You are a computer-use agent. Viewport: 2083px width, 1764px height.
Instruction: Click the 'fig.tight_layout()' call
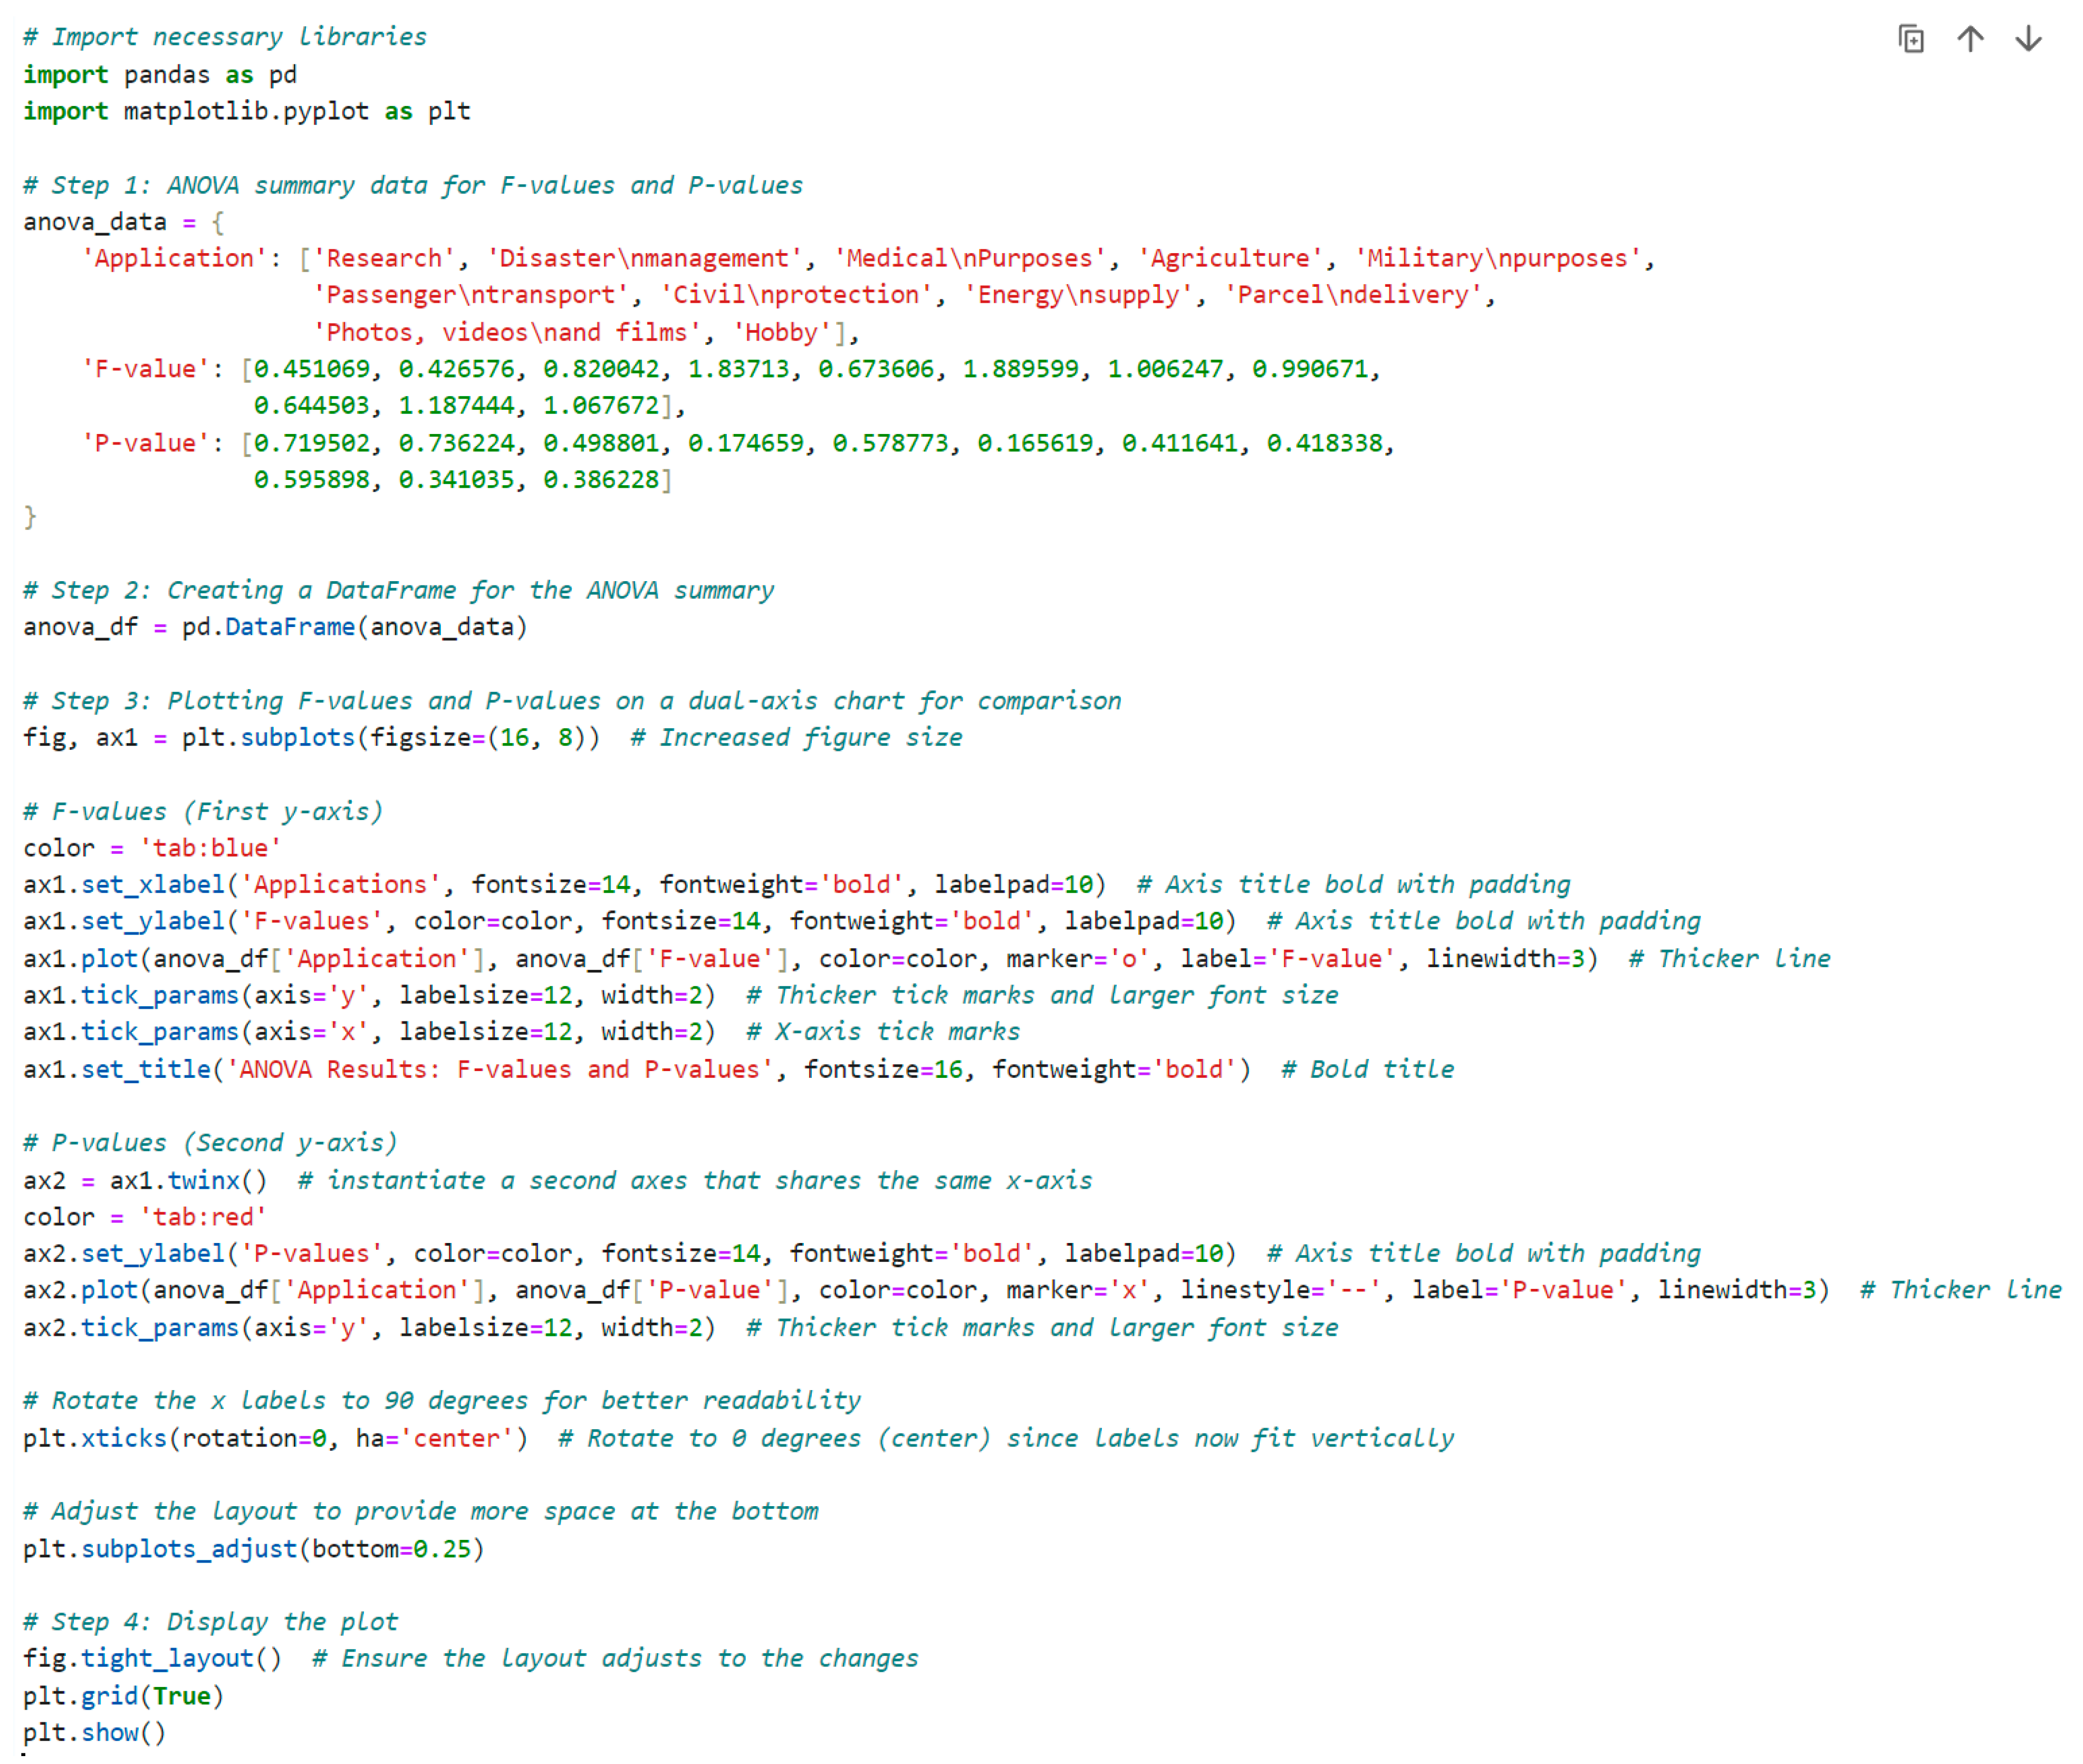tap(153, 1659)
